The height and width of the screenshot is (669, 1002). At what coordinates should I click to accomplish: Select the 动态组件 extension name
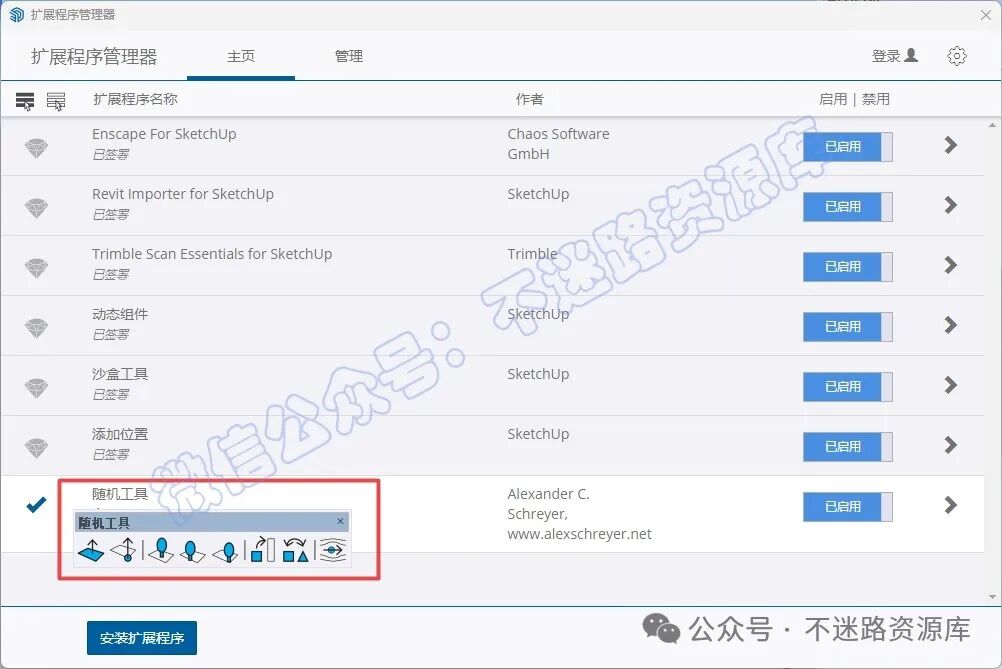[x=120, y=314]
